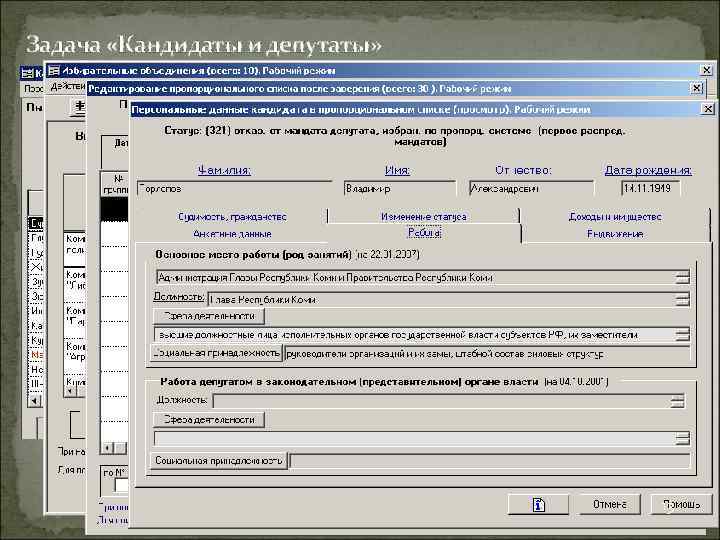This screenshot has height=540, width=720.
Task: Open Действия menu in Избирательные объединения window
Action: (68, 86)
